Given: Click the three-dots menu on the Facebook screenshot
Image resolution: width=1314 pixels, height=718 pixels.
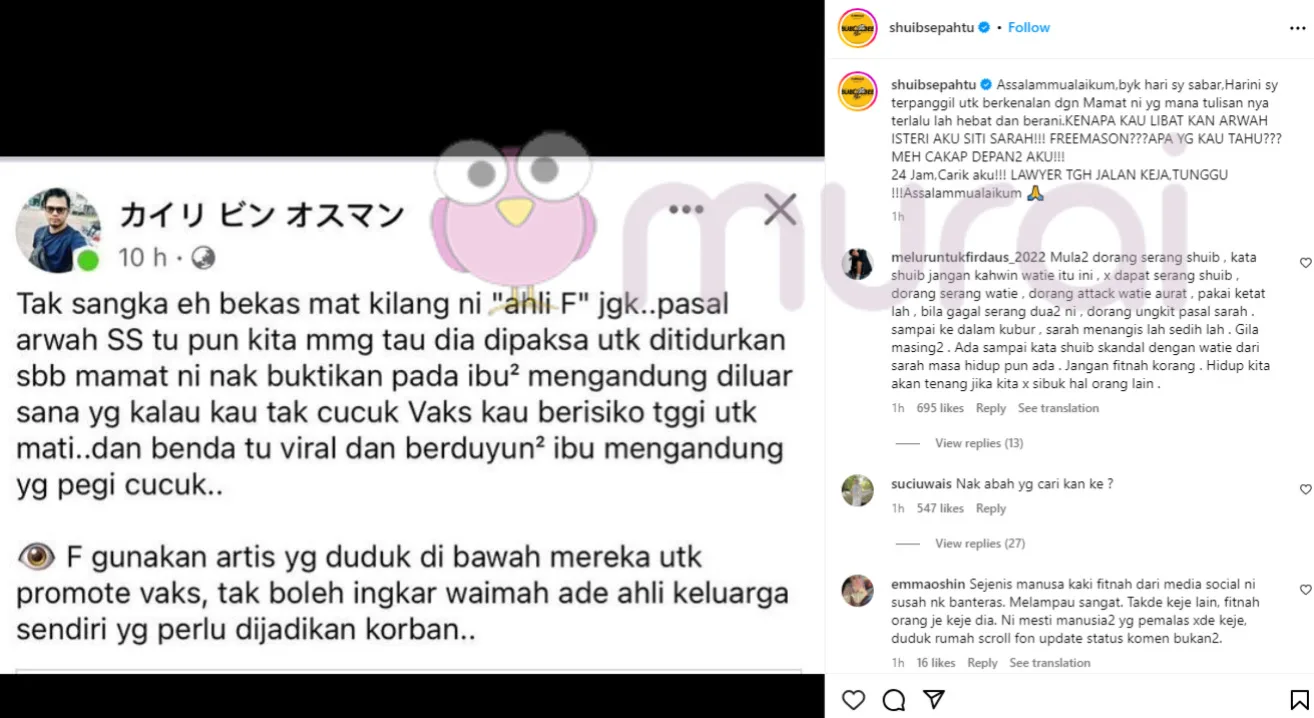Looking at the screenshot, I should pos(686,209).
